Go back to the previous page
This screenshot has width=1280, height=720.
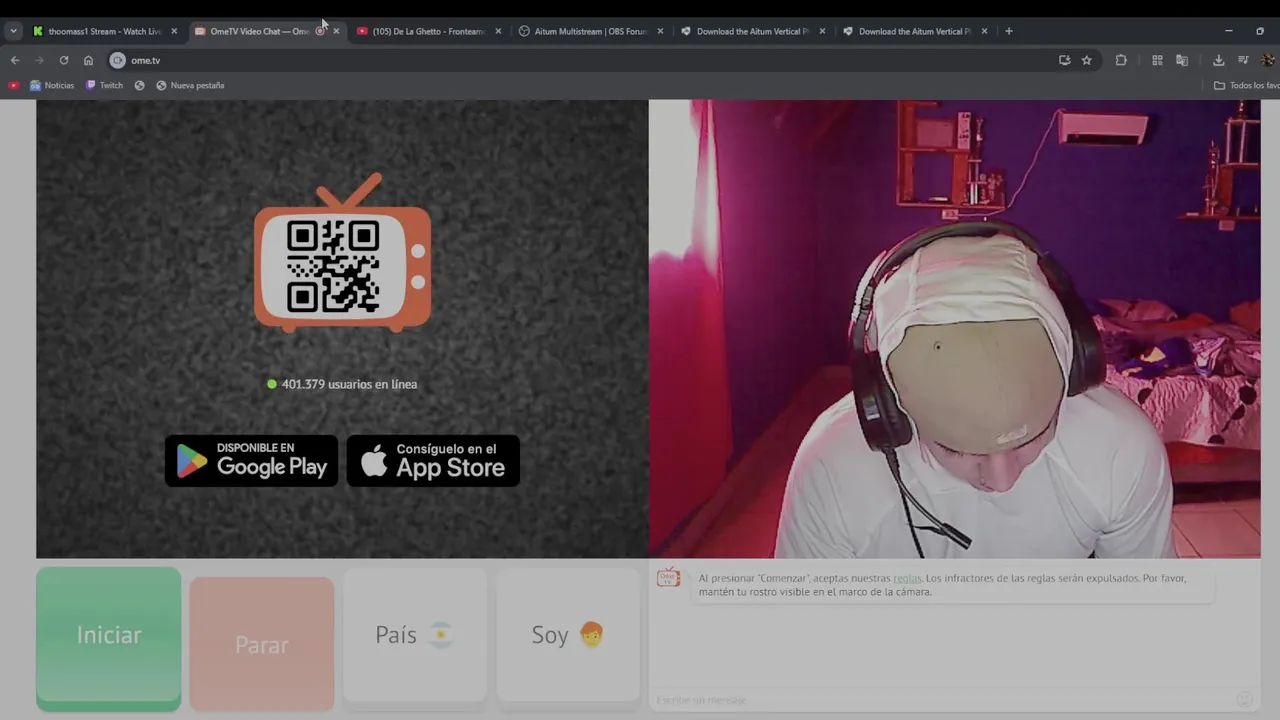pos(15,60)
